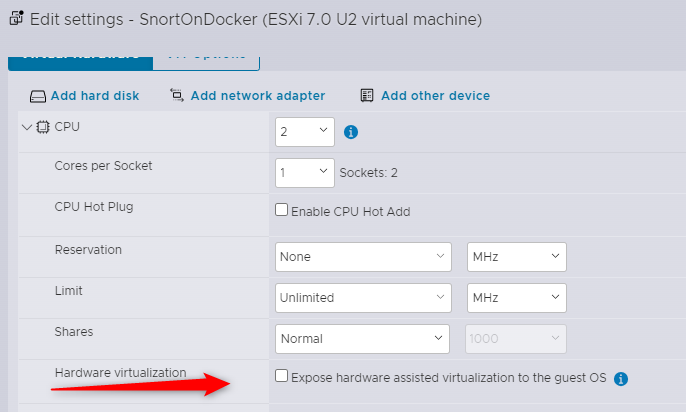
Task: Click the Shares 1000 value dropdown
Action: [x=516, y=339]
